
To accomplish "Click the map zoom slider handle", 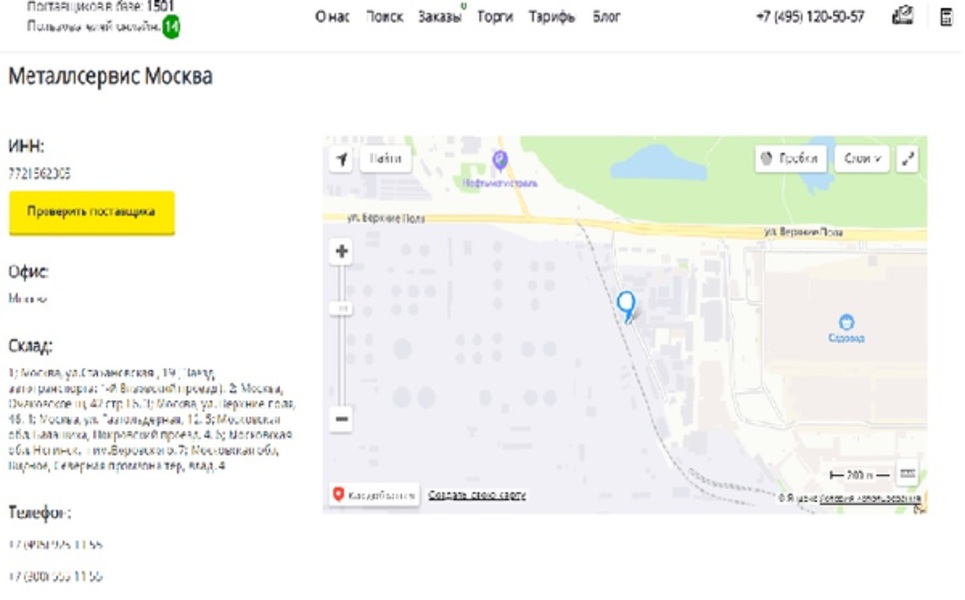I will pyautogui.click(x=342, y=310).
